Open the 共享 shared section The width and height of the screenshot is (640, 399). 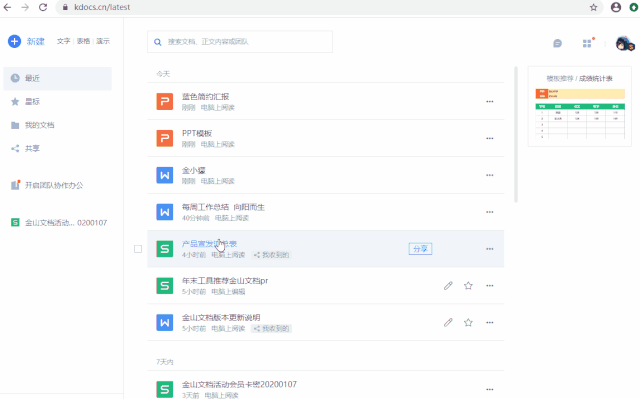(x=32, y=149)
